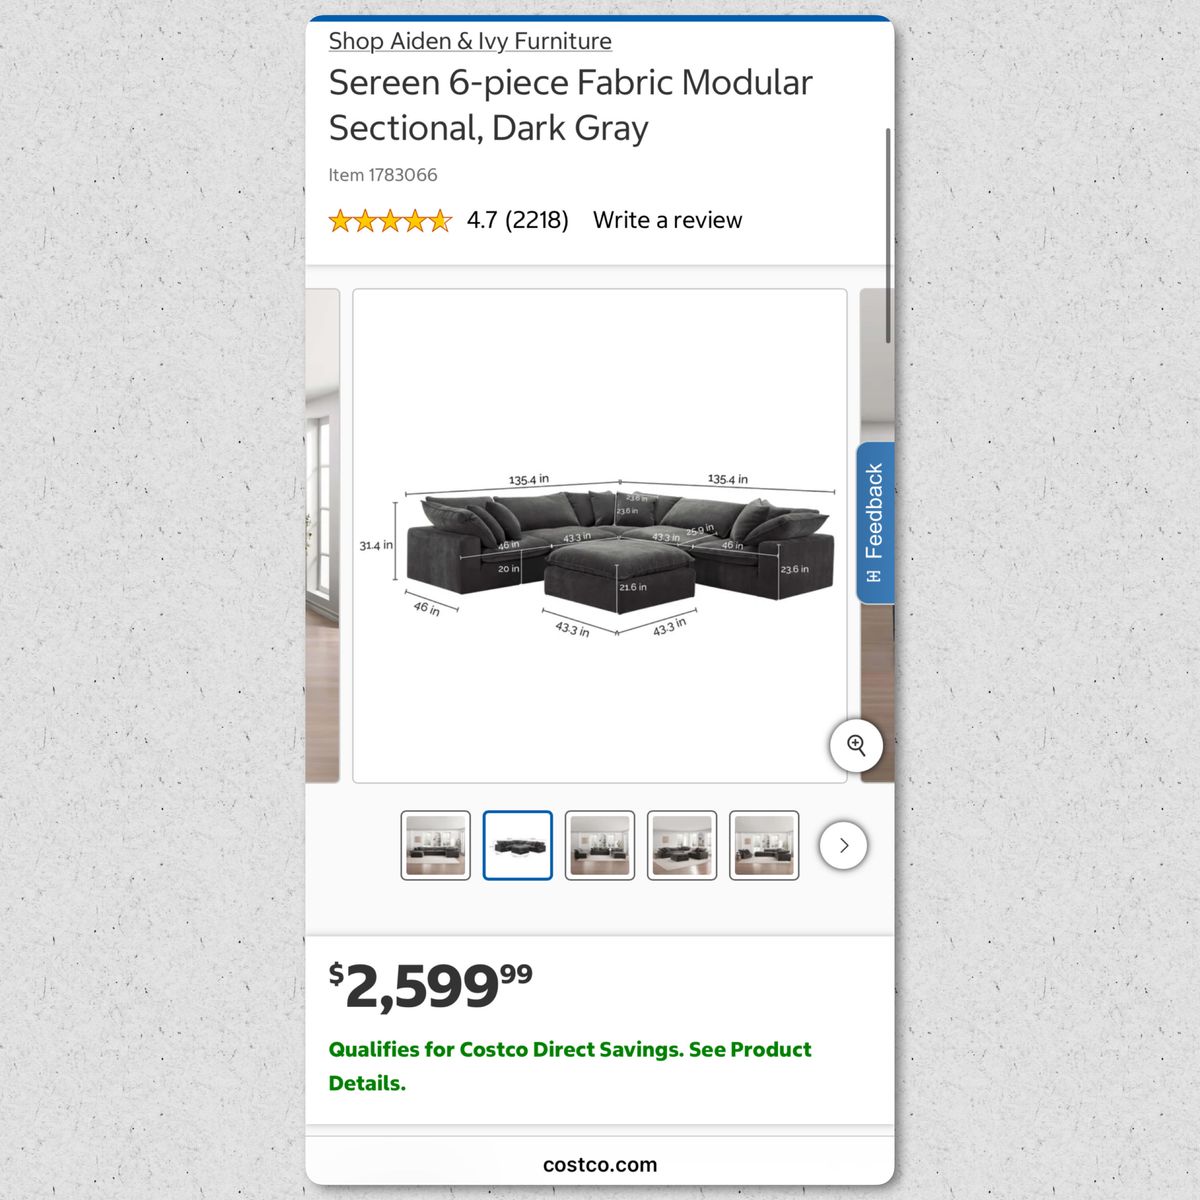Select the dimensions diagram thumbnail
Screen dimensions: 1200x1200
518,845
